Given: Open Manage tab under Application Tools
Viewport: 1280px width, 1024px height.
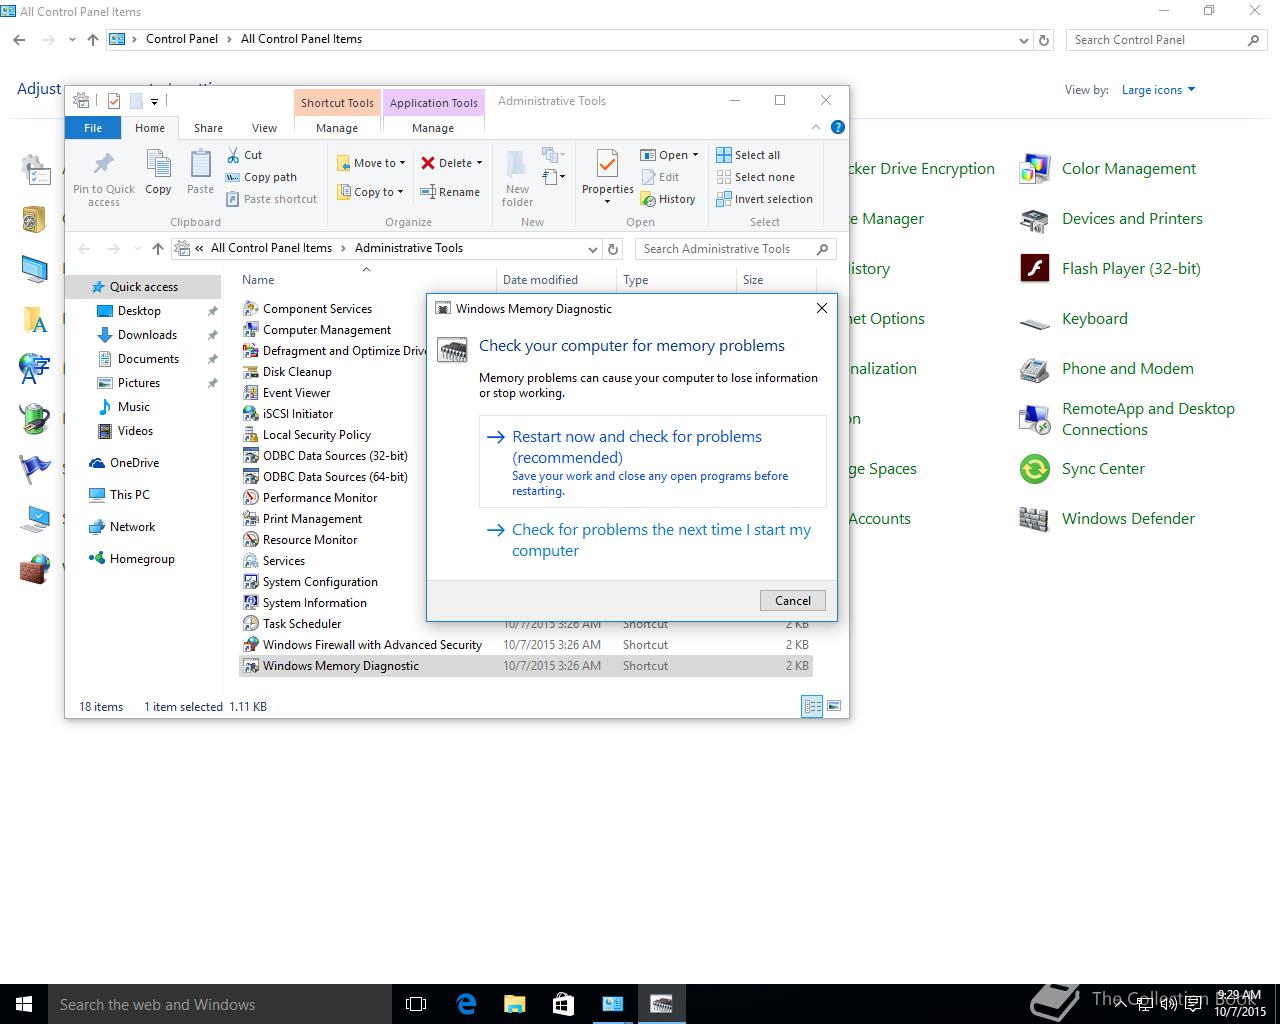Looking at the screenshot, I should (x=433, y=128).
